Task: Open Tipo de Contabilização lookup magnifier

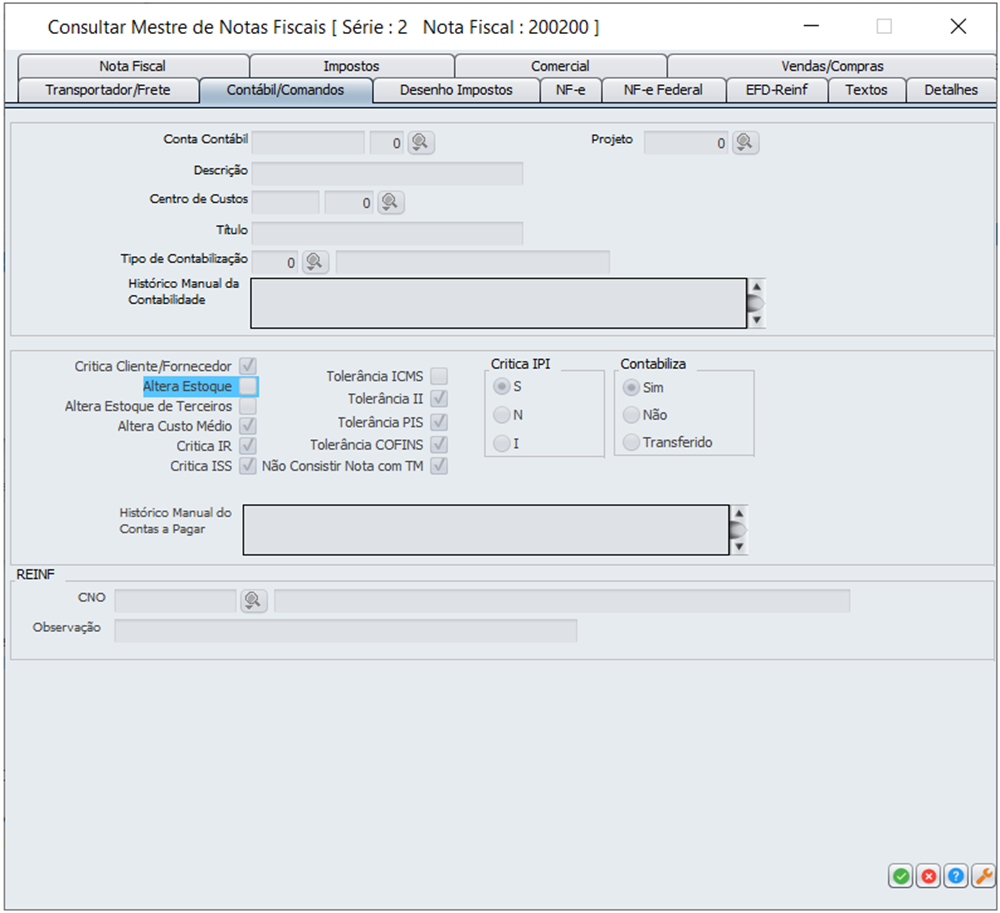Action: 314,262
